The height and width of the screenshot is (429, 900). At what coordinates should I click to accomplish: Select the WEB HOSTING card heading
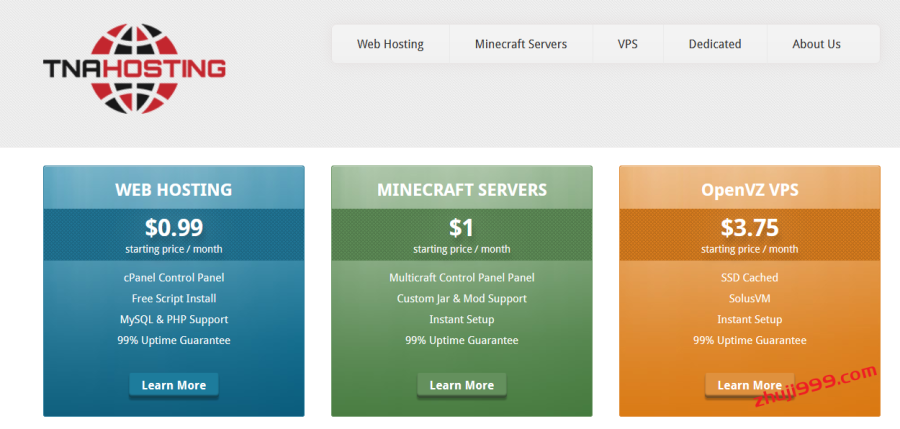[174, 190]
